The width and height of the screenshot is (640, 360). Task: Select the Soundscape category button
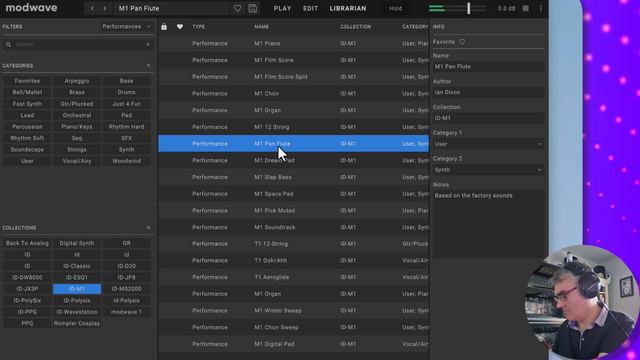point(27,149)
